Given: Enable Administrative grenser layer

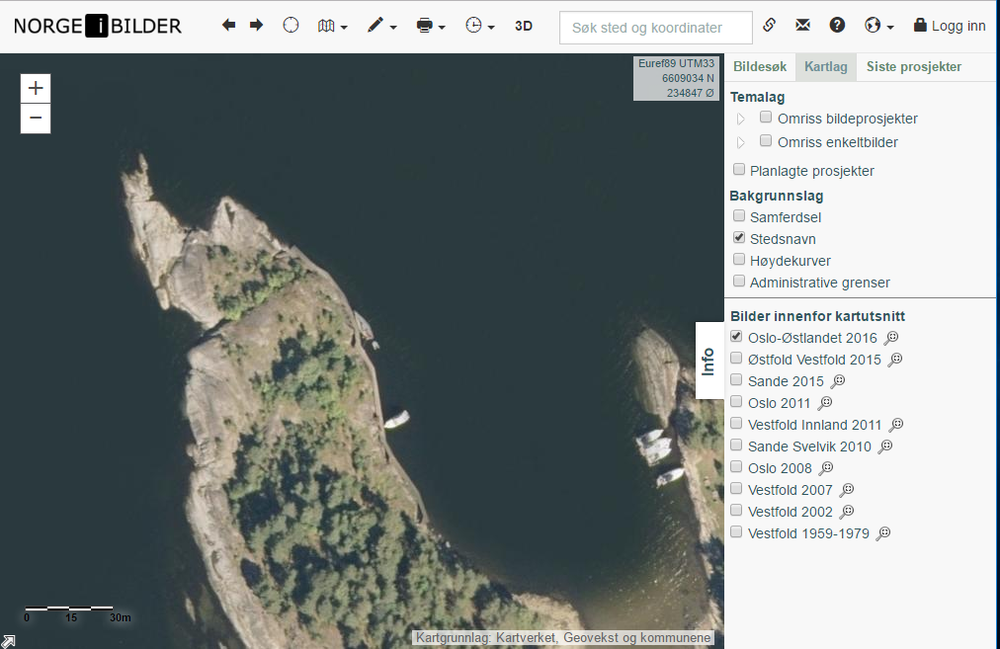Looking at the screenshot, I should (739, 281).
